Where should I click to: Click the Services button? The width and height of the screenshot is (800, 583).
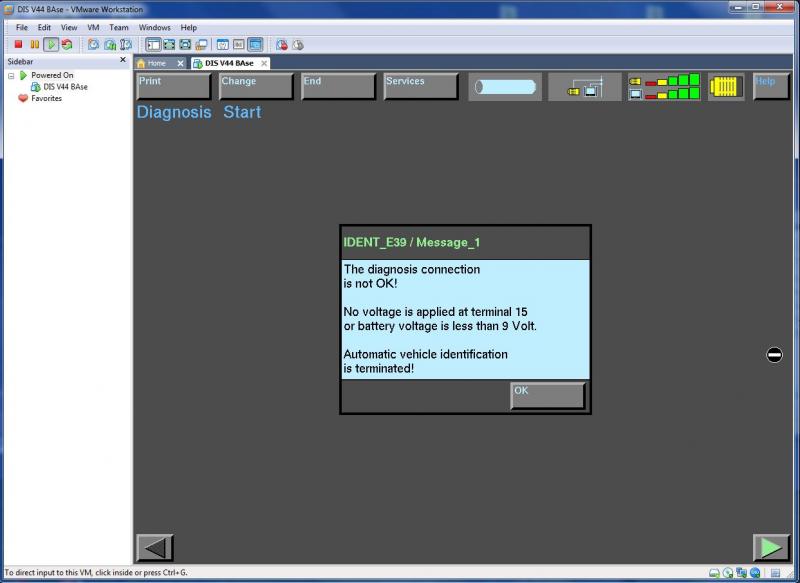click(421, 86)
